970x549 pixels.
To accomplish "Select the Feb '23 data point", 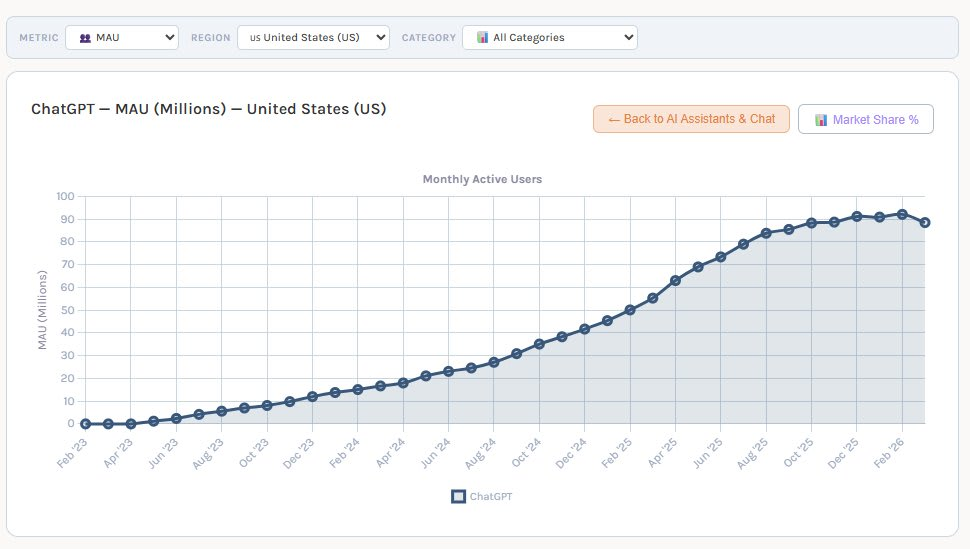I will tap(86, 424).
